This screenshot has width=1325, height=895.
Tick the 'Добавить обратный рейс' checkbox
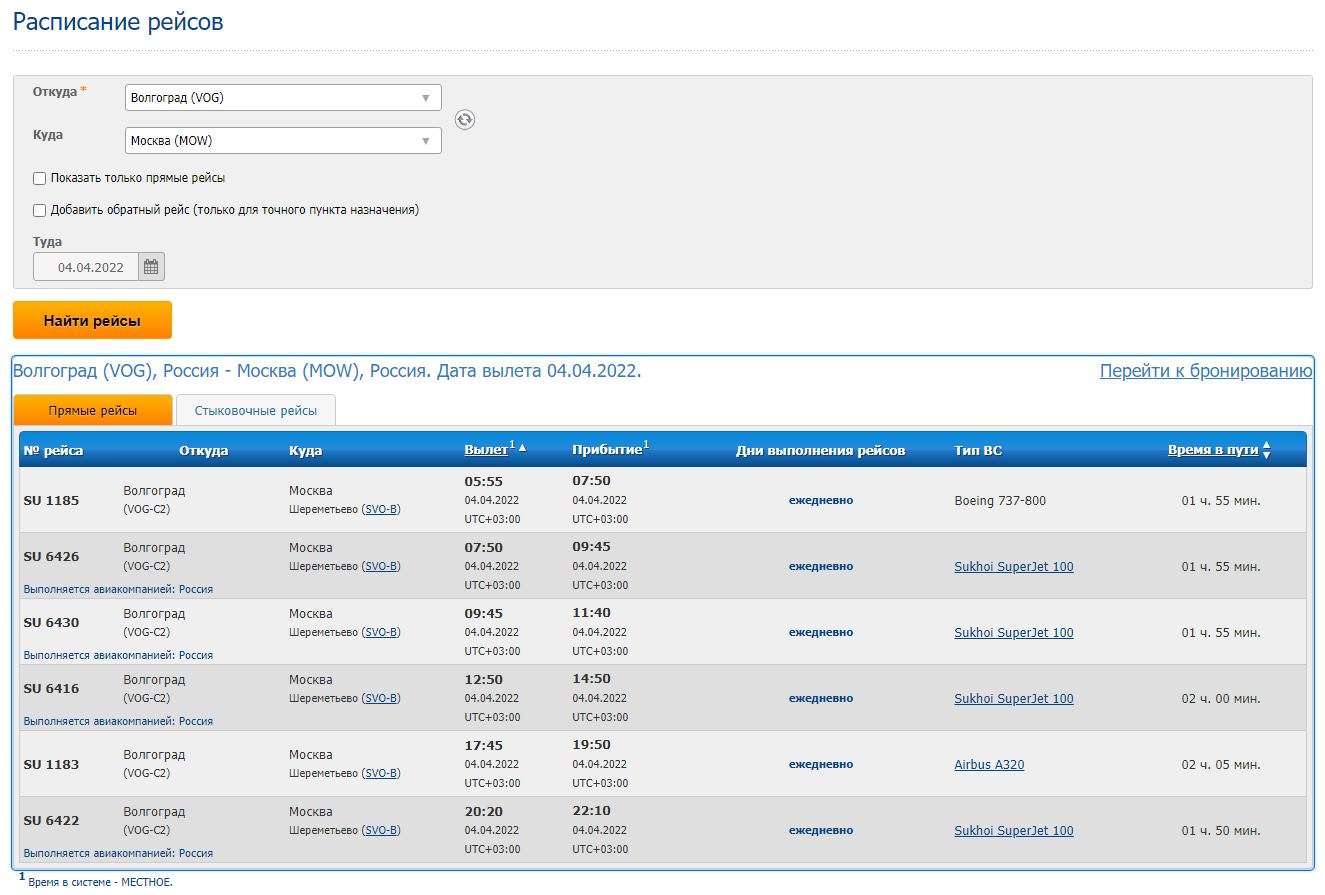click(x=40, y=210)
